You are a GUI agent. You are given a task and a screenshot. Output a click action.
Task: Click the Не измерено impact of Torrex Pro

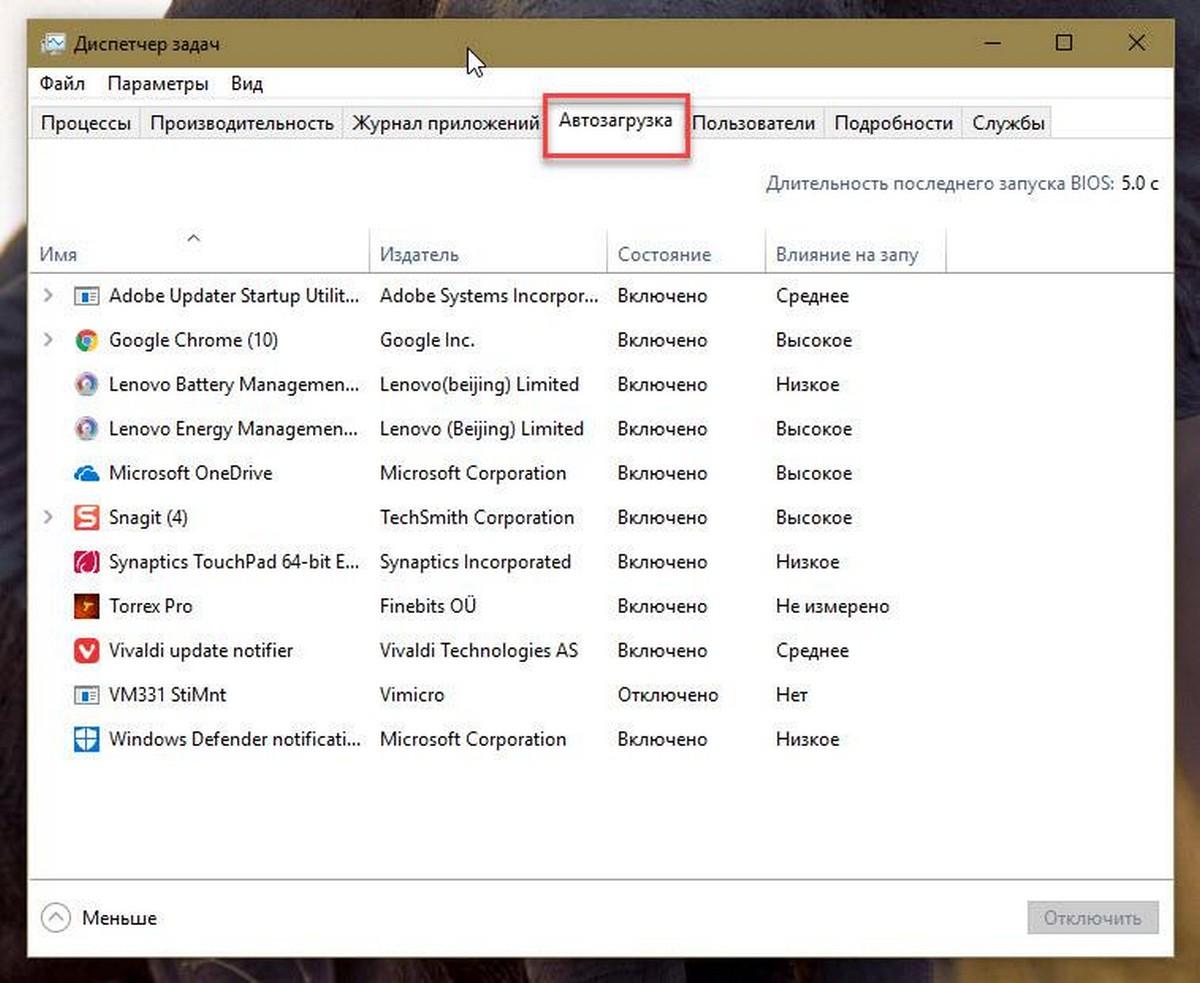[832, 606]
